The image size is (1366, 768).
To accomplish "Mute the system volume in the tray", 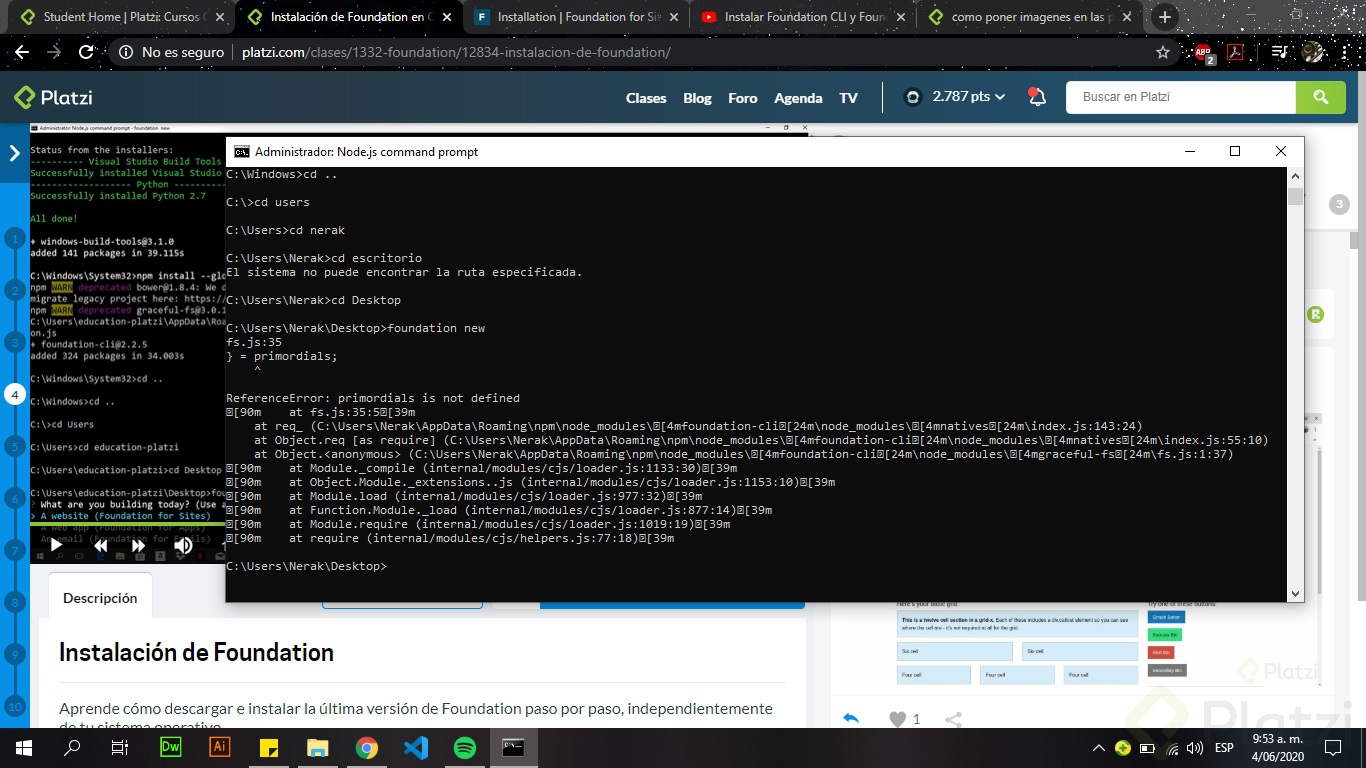I will pos(1194,748).
